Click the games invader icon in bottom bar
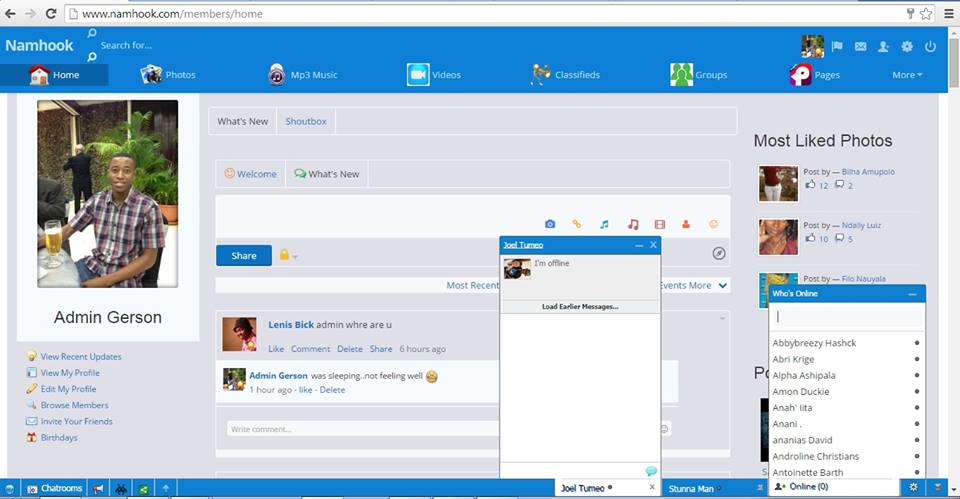The width and height of the screenshot is (960, 499). pos(121,489)
